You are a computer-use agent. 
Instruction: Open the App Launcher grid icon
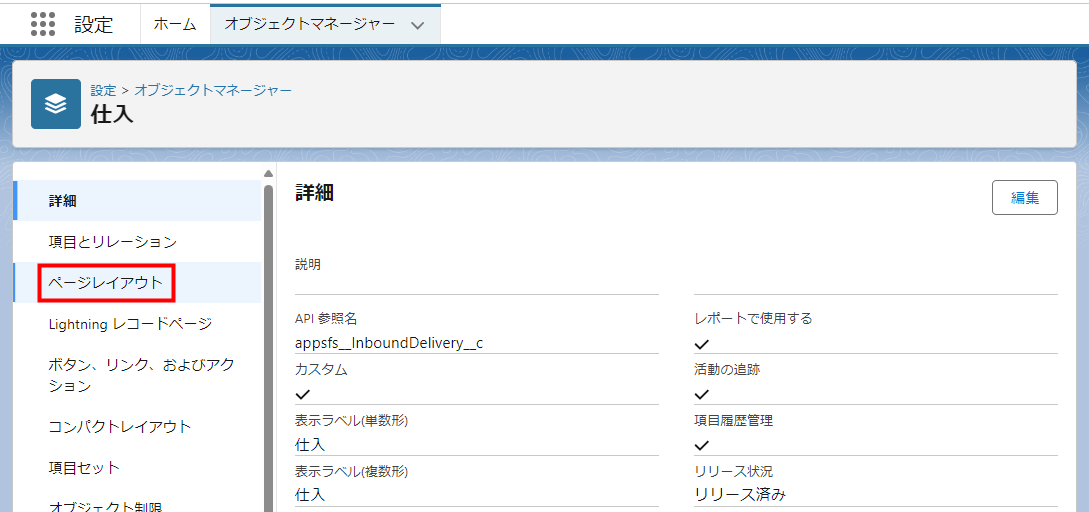tap(42, 24)
